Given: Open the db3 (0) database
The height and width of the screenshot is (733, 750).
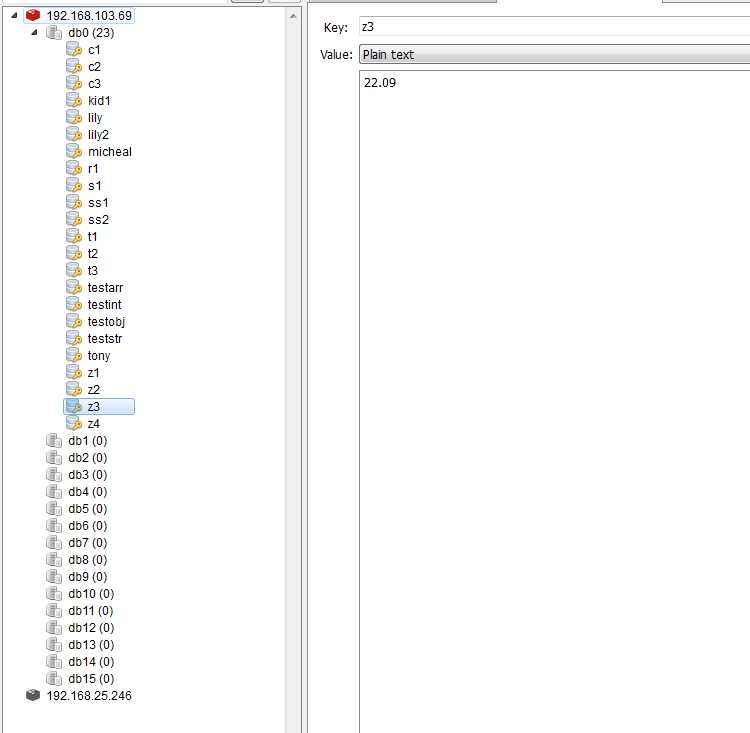Looking at the screenshot, I should pyautogui.click(x=88, y=475).
